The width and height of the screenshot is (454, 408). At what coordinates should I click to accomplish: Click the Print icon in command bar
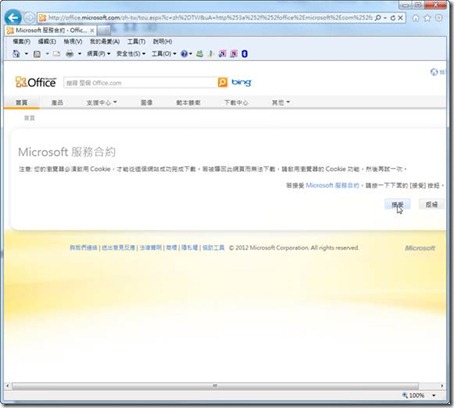point(70,54)
